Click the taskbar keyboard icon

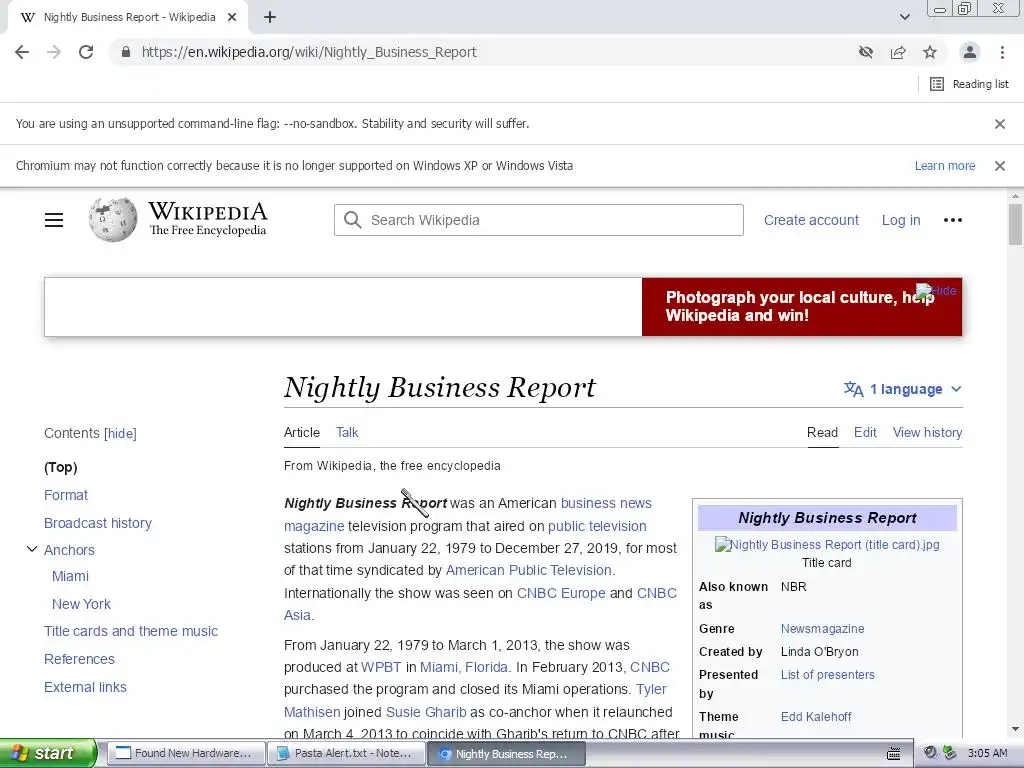pos(893,754)
